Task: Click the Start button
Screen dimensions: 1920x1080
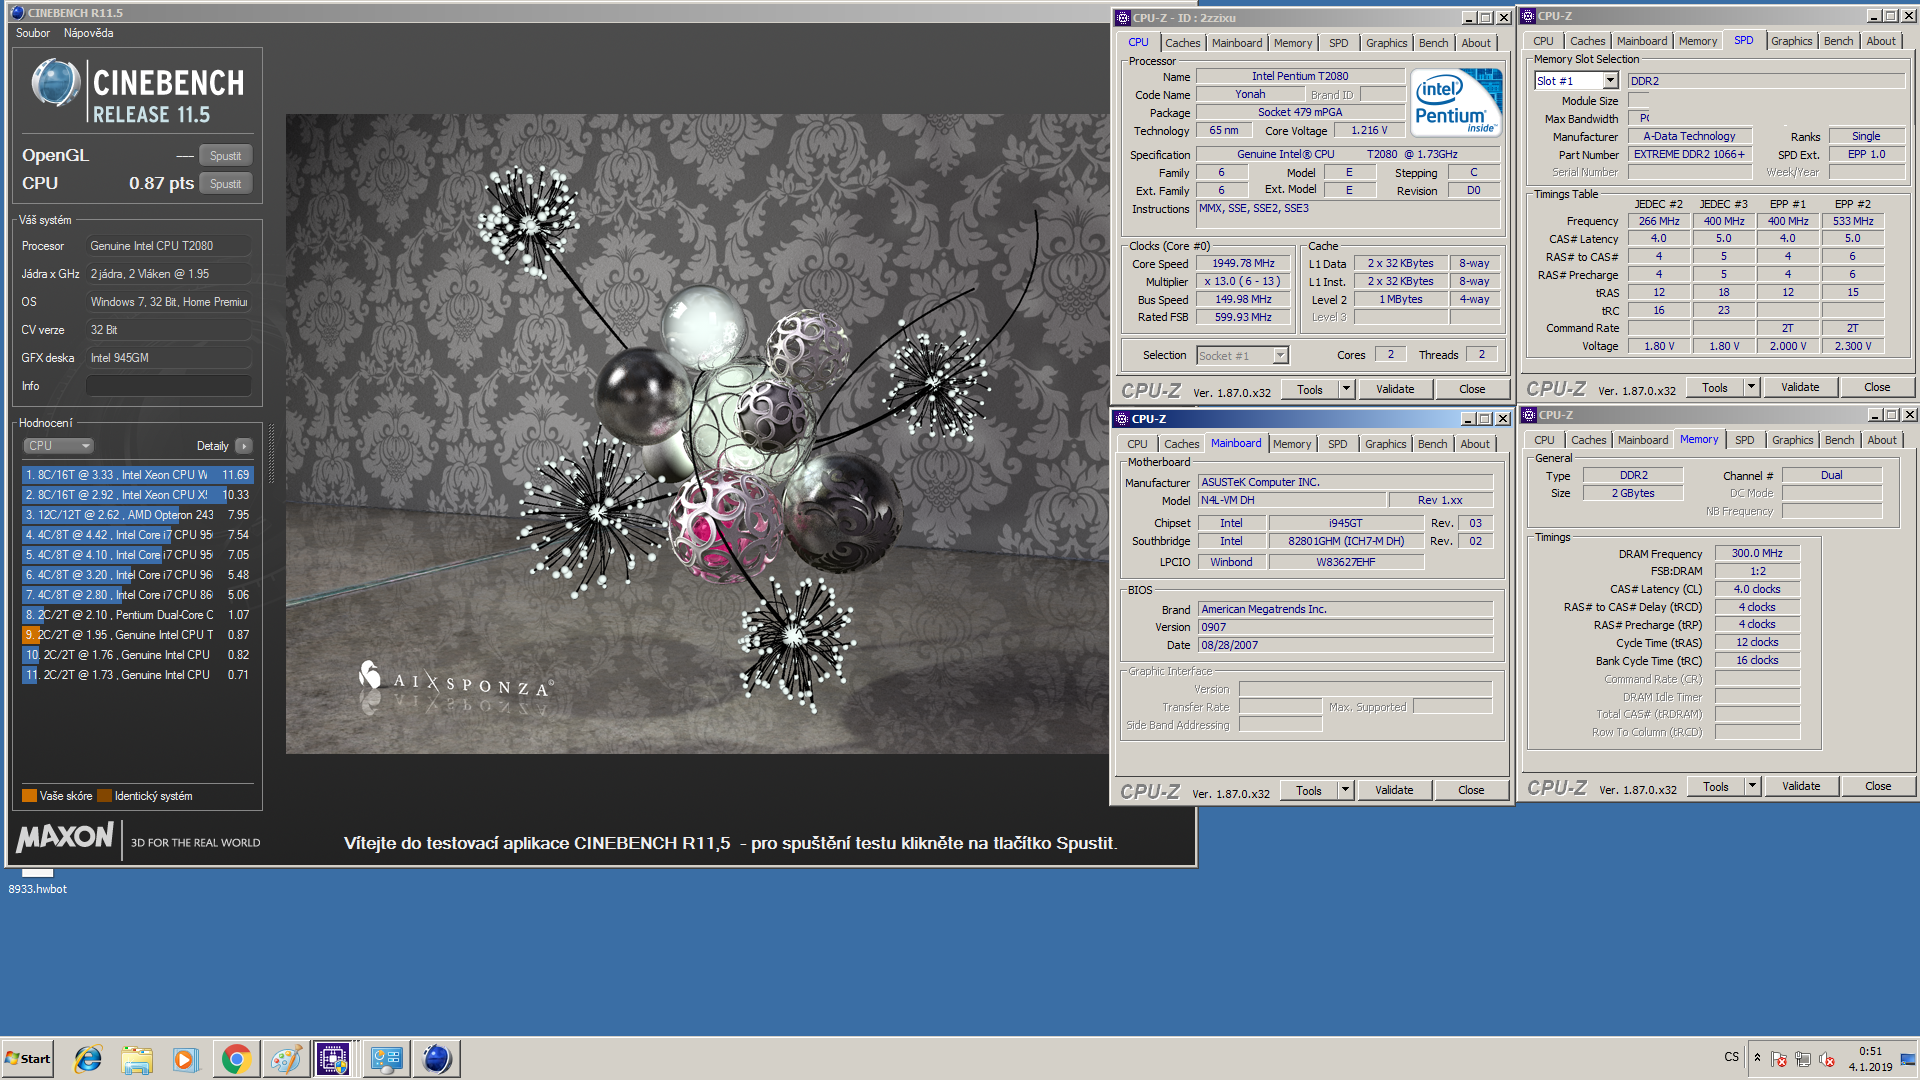Action: pos(28,1059)
